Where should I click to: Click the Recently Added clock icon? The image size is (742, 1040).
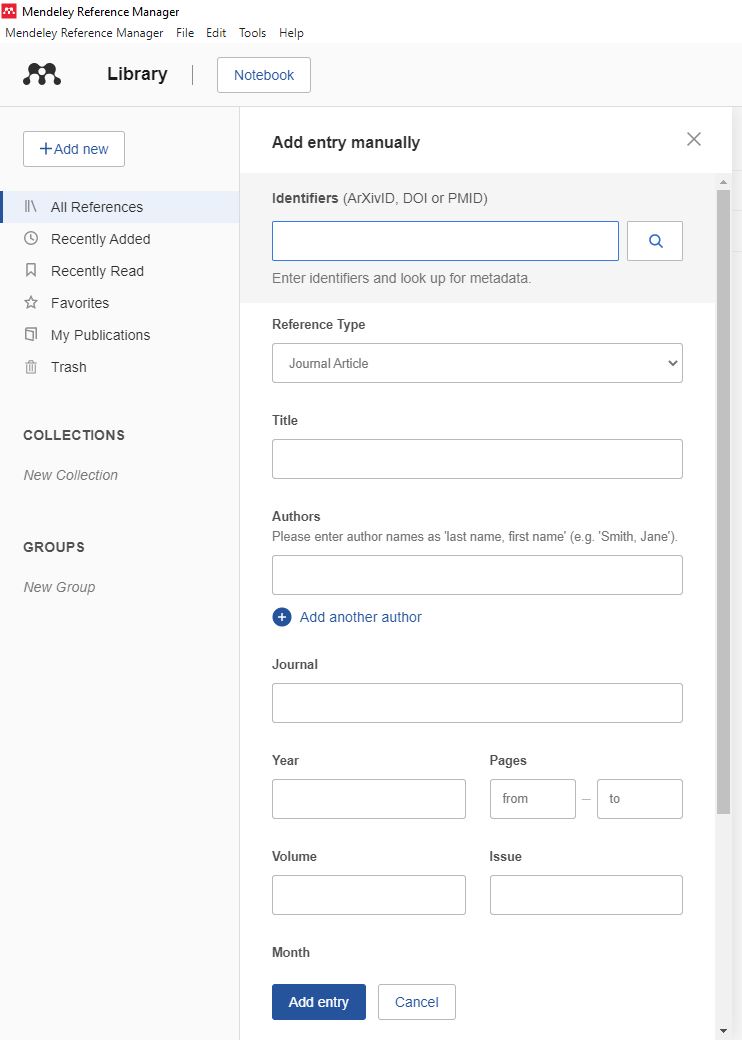pos(31,239)
